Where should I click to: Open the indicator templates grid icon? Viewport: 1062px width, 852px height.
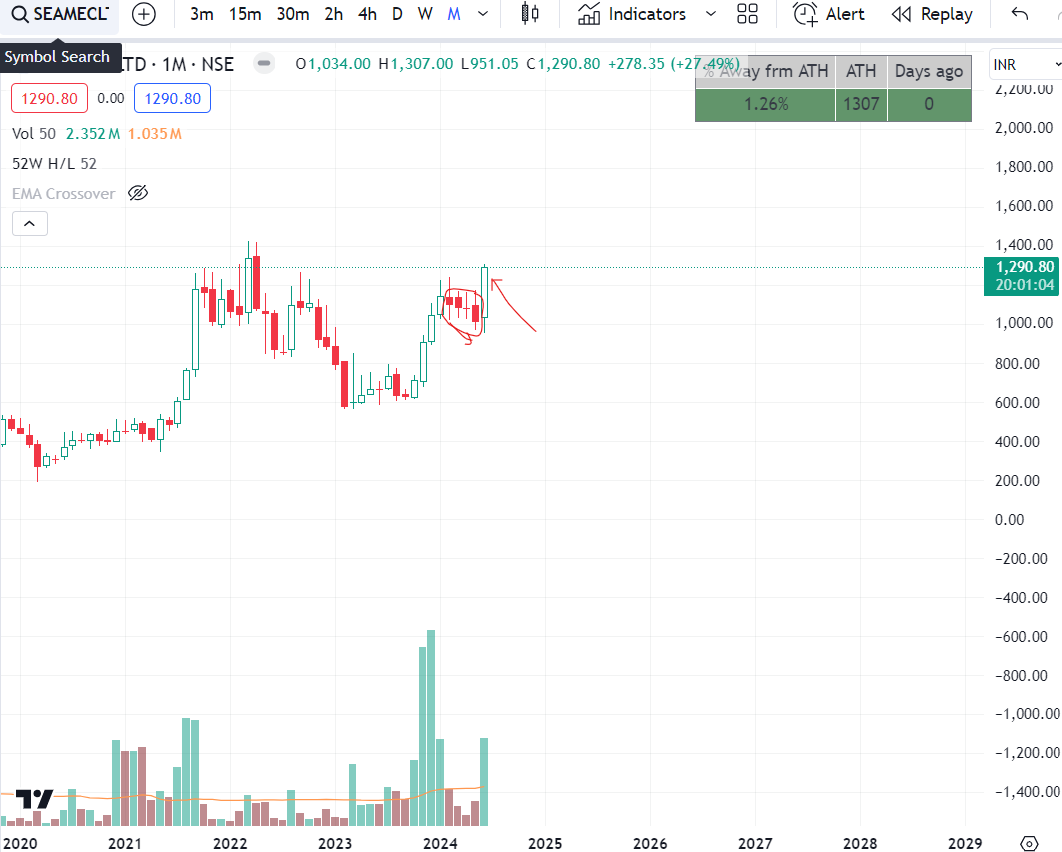point(747,14)
